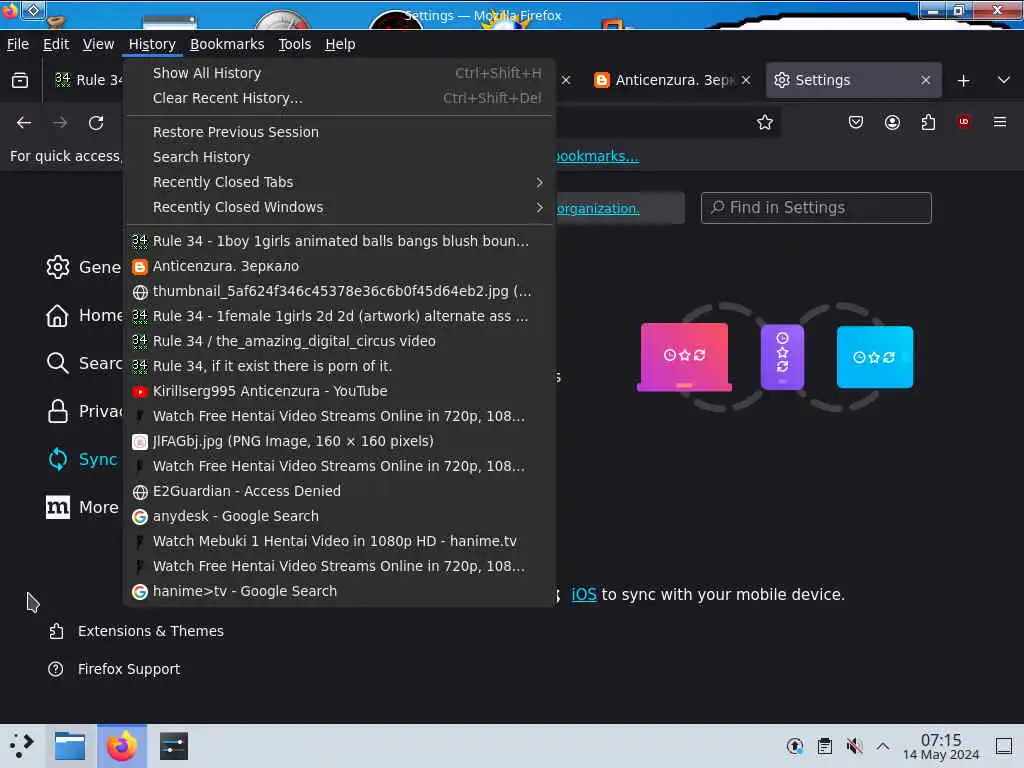The width and height of the screenshot is (1024, 768).
Task: Click the back navigation arrow
Action: [24, 123]
